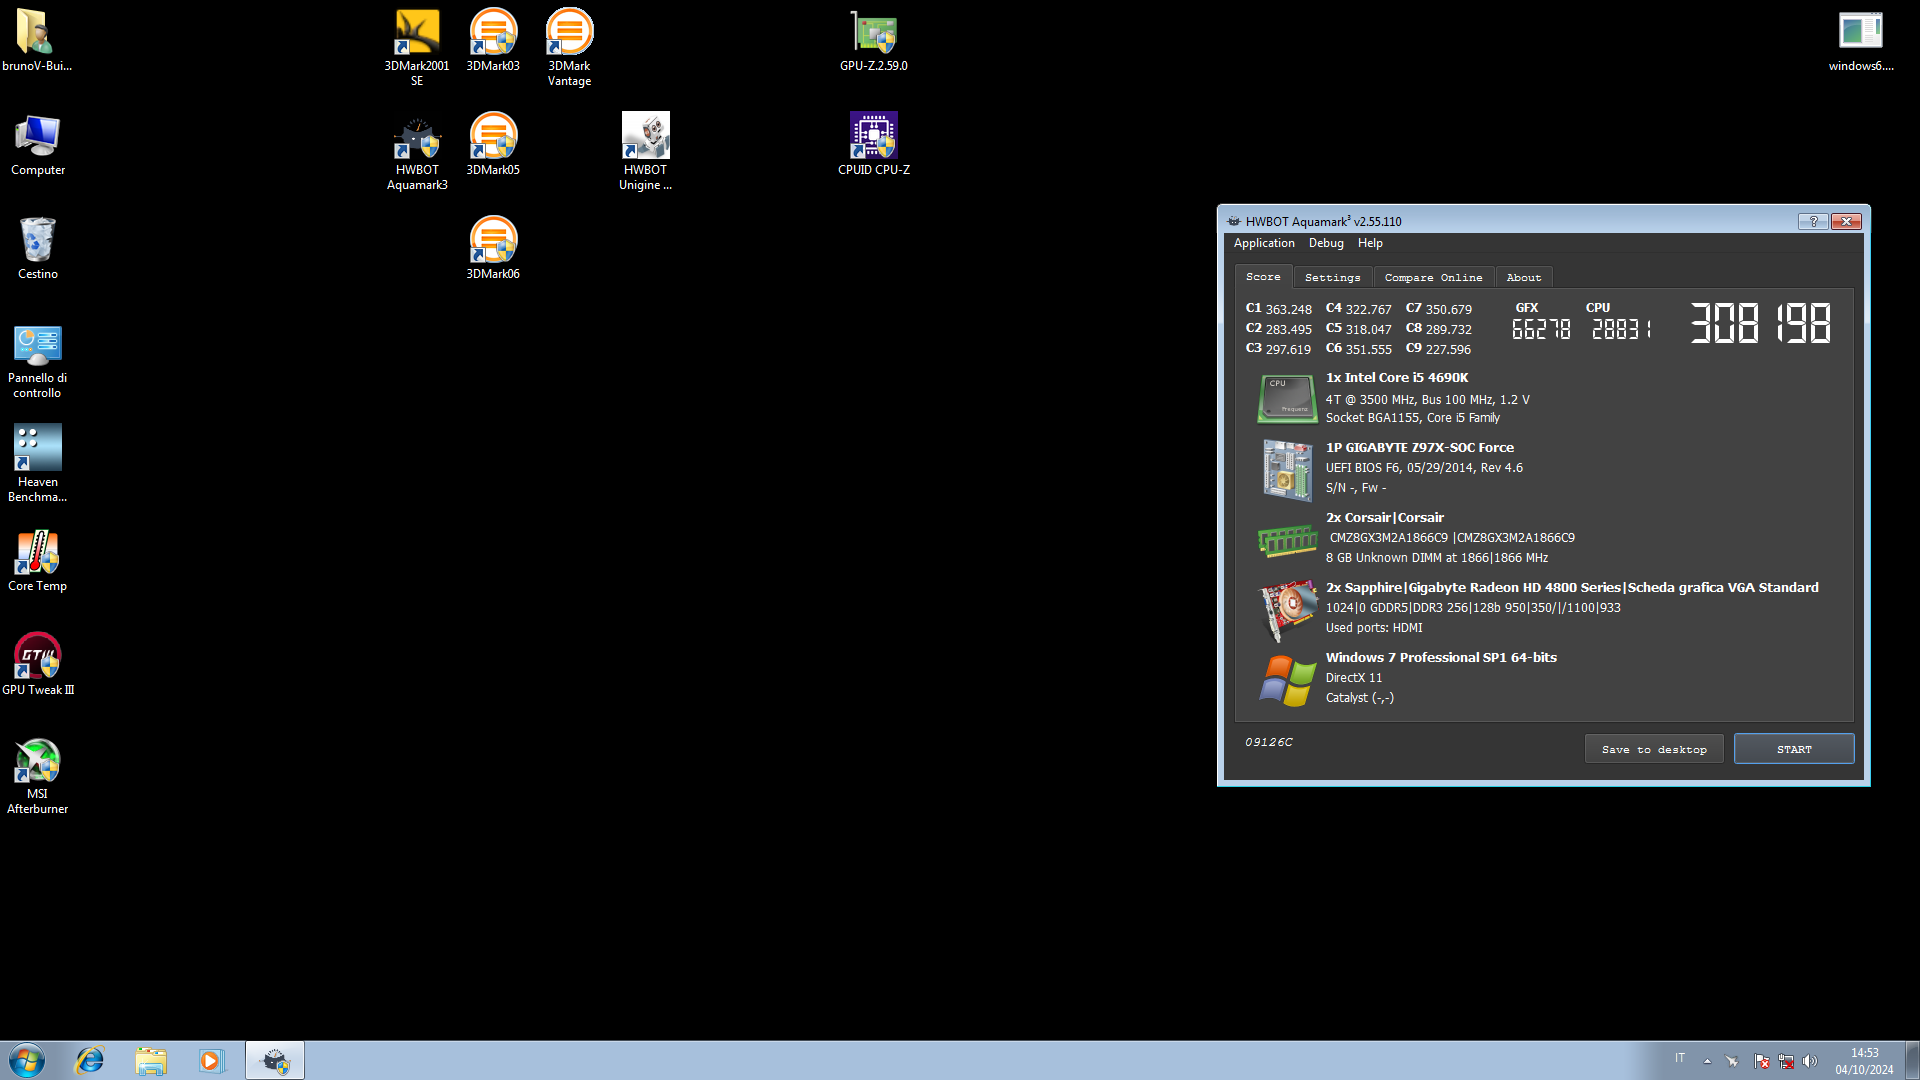Click the 1x Intel Core i5 4690K heading
1920x1080 pixels.
coord(1397,377)
